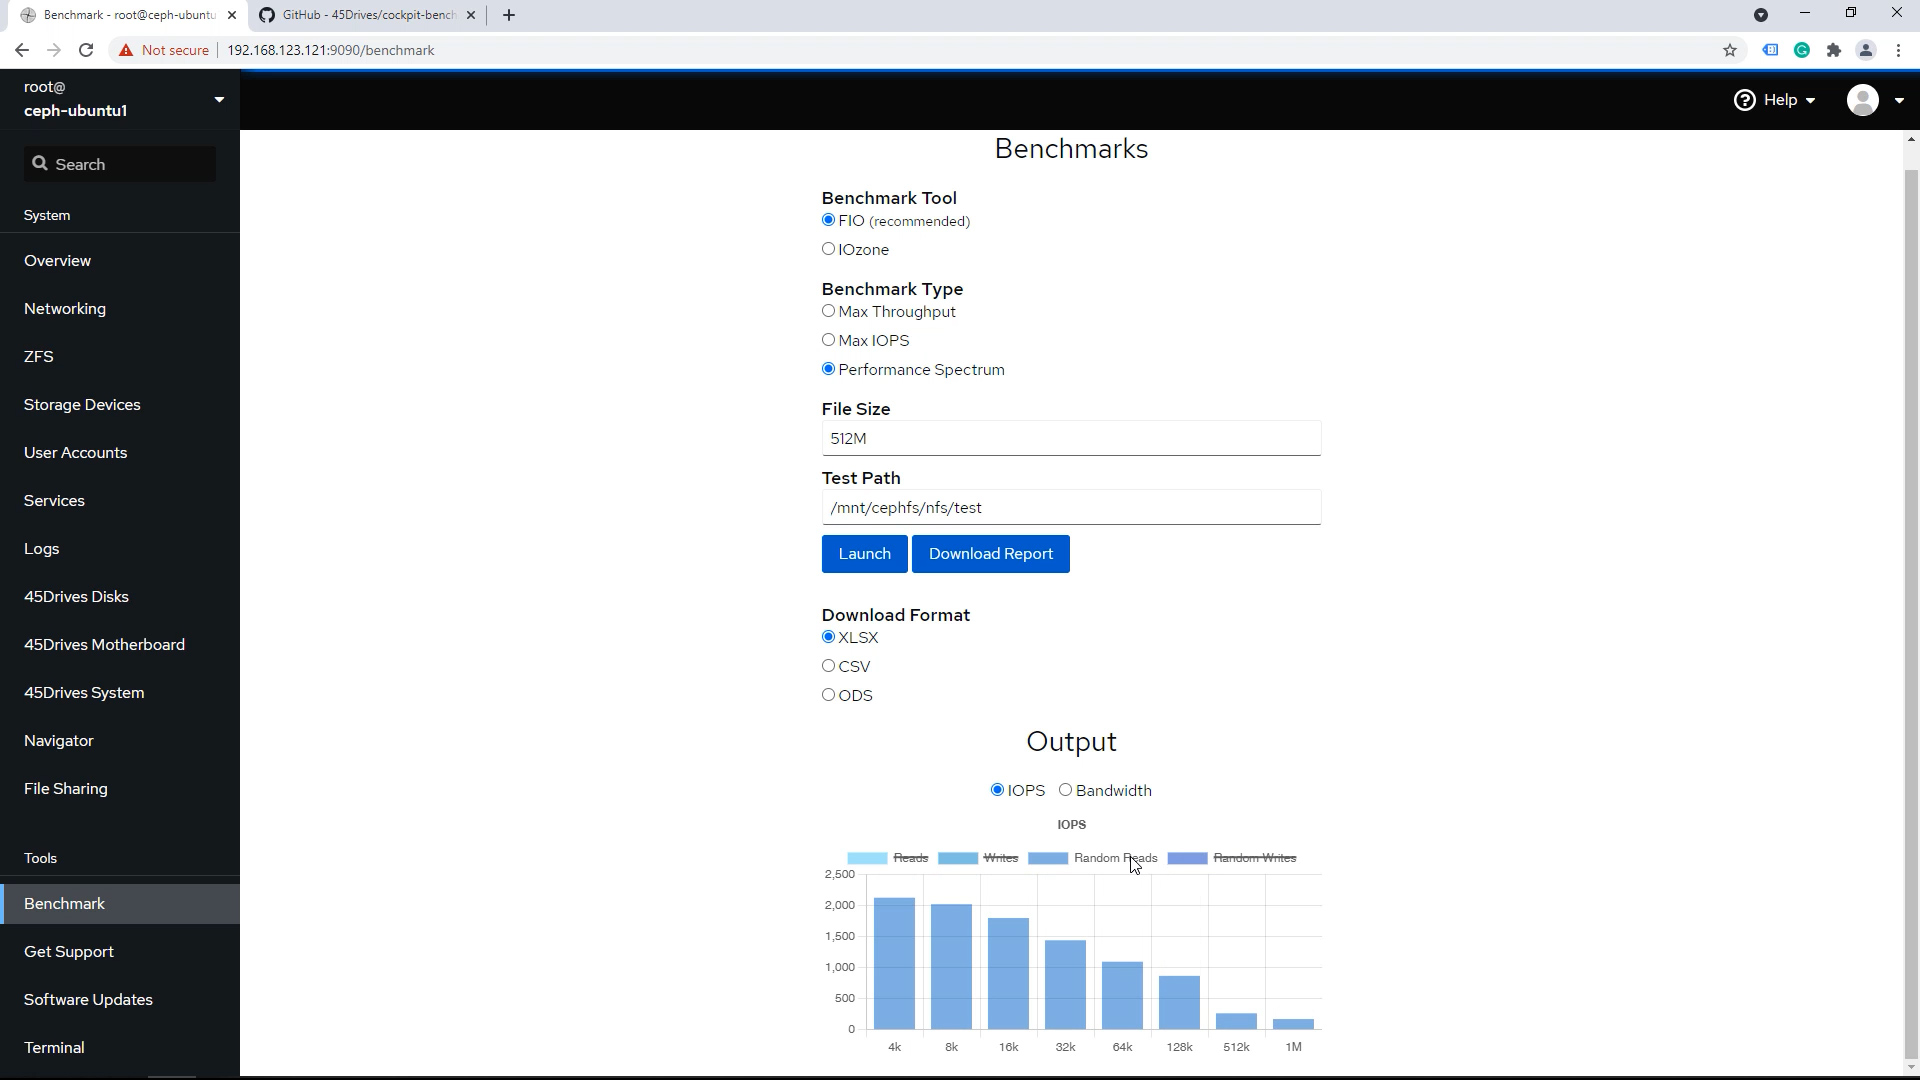Toggle Random Reads legend swatch
Image resolution: width=1920 pixels, height=1080 pixels.
[1047, 858]
